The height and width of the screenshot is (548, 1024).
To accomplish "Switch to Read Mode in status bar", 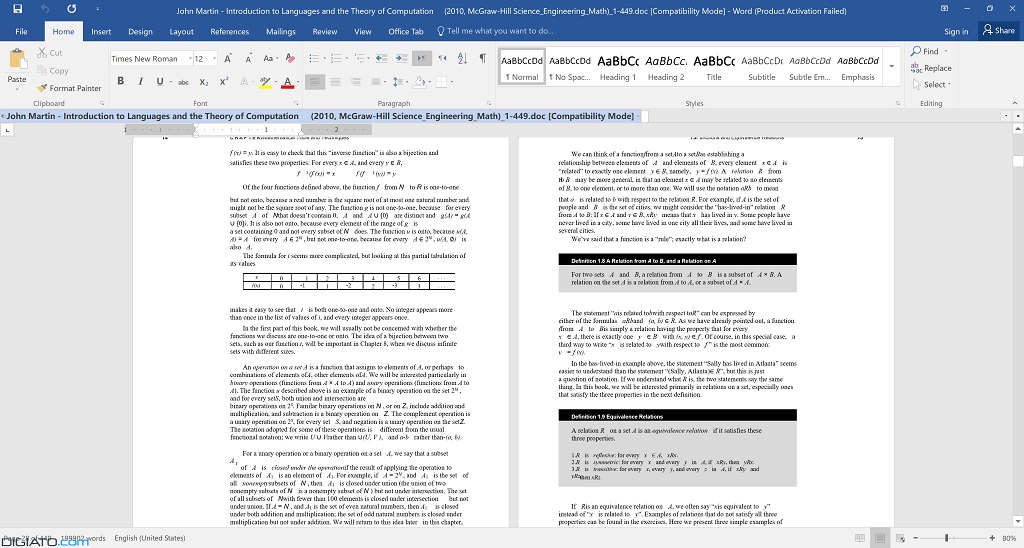I will tap(860, 538).
